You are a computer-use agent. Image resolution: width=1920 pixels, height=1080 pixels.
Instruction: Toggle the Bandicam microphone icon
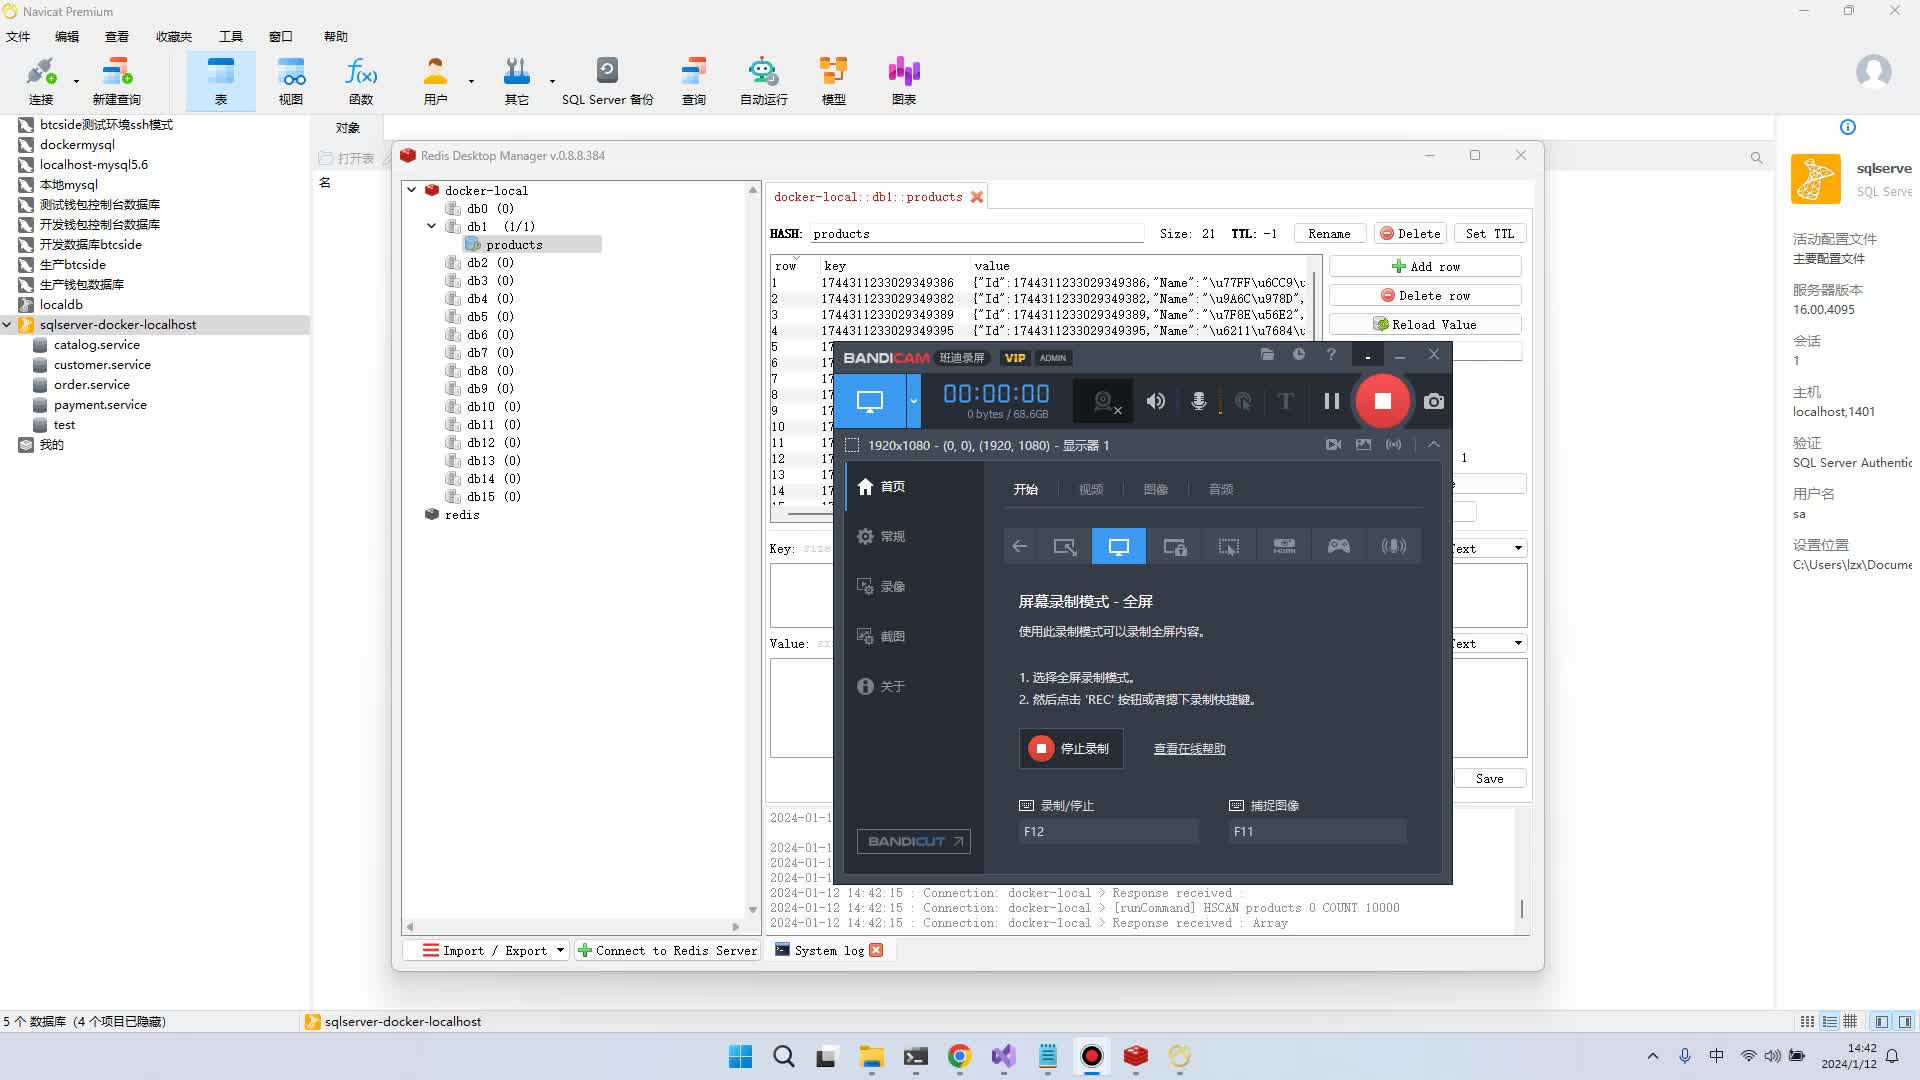(x=1198, y=401)
